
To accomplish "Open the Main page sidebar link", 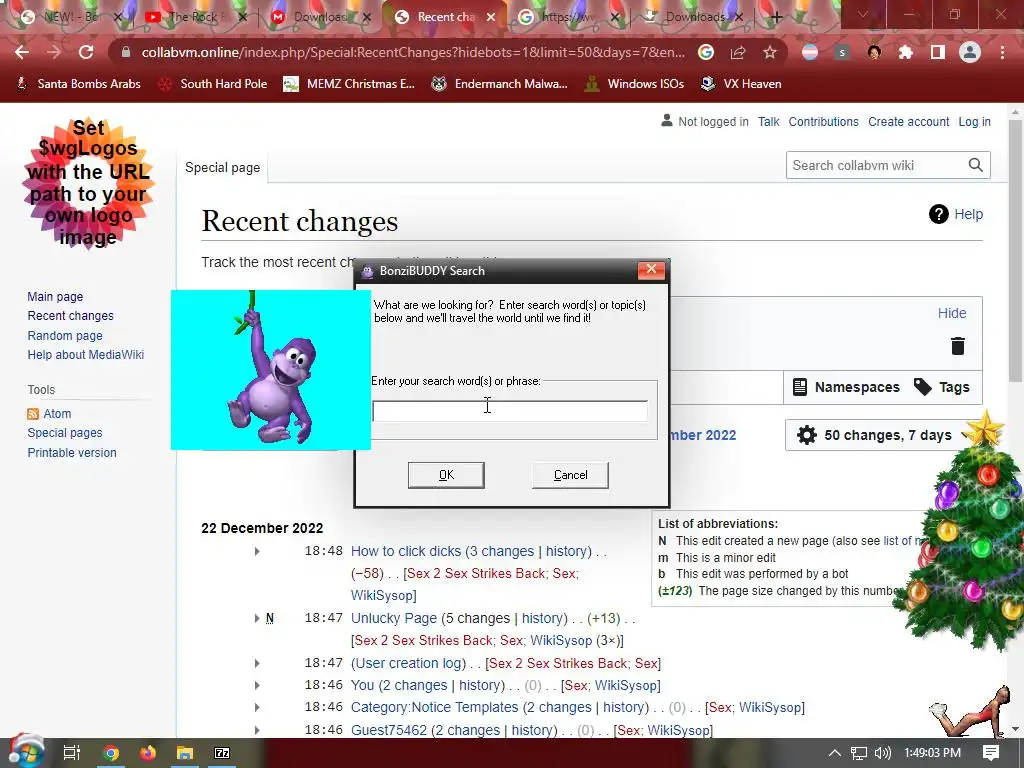I will 56,296.
